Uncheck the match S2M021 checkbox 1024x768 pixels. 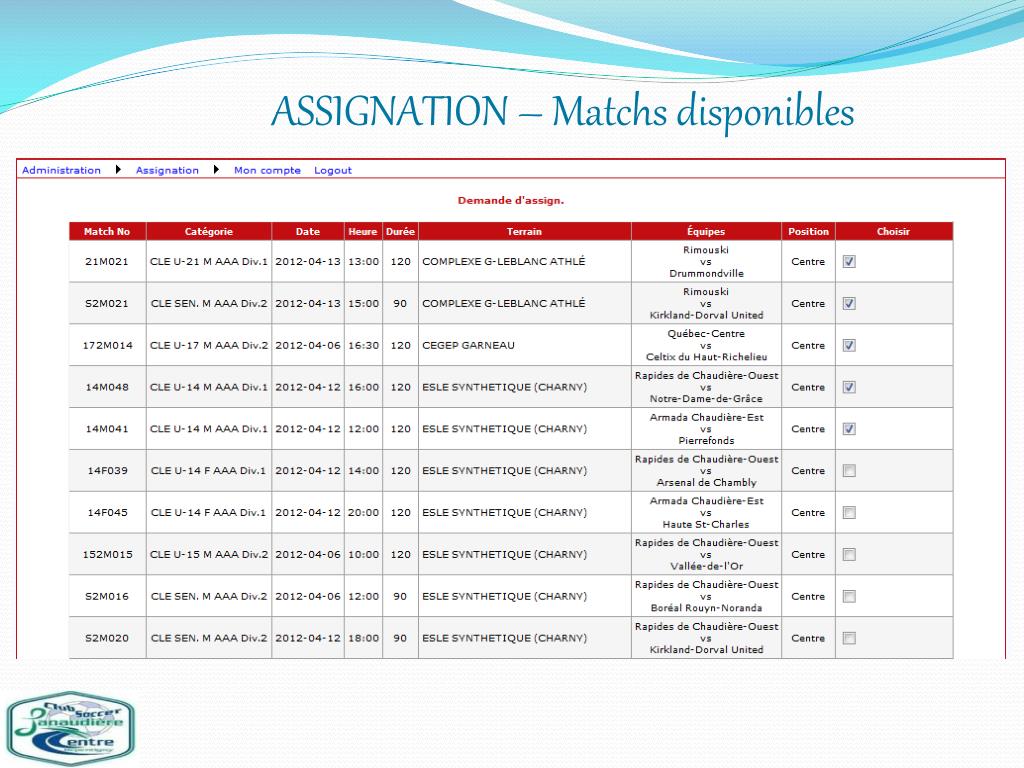coord(849,304)
